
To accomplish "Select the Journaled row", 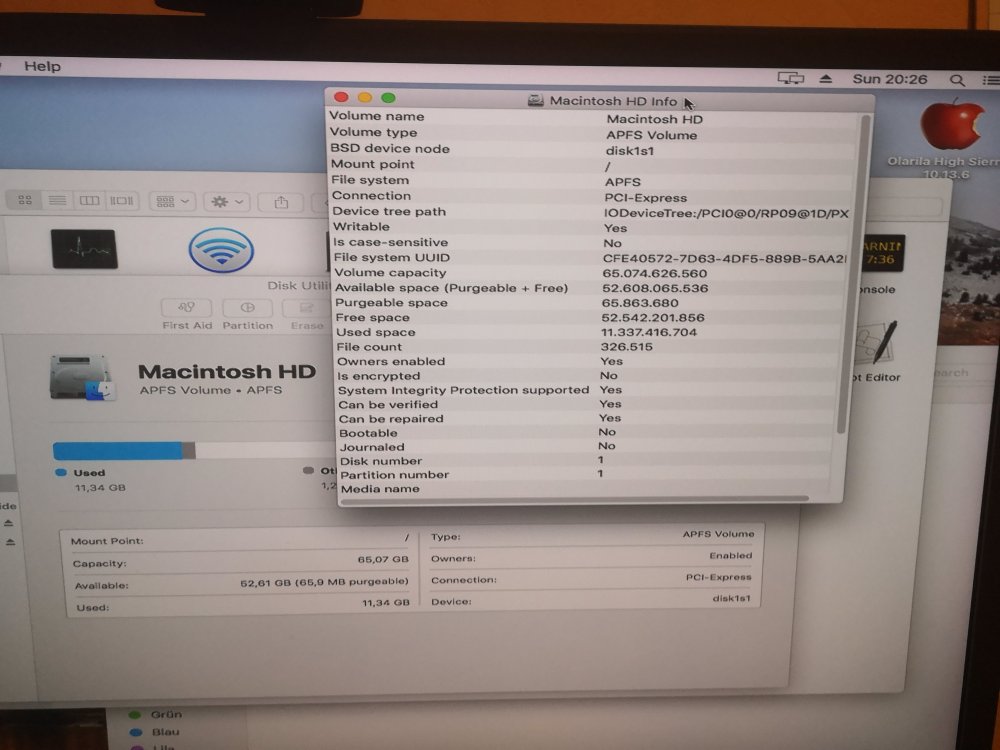I will [585, 446].
